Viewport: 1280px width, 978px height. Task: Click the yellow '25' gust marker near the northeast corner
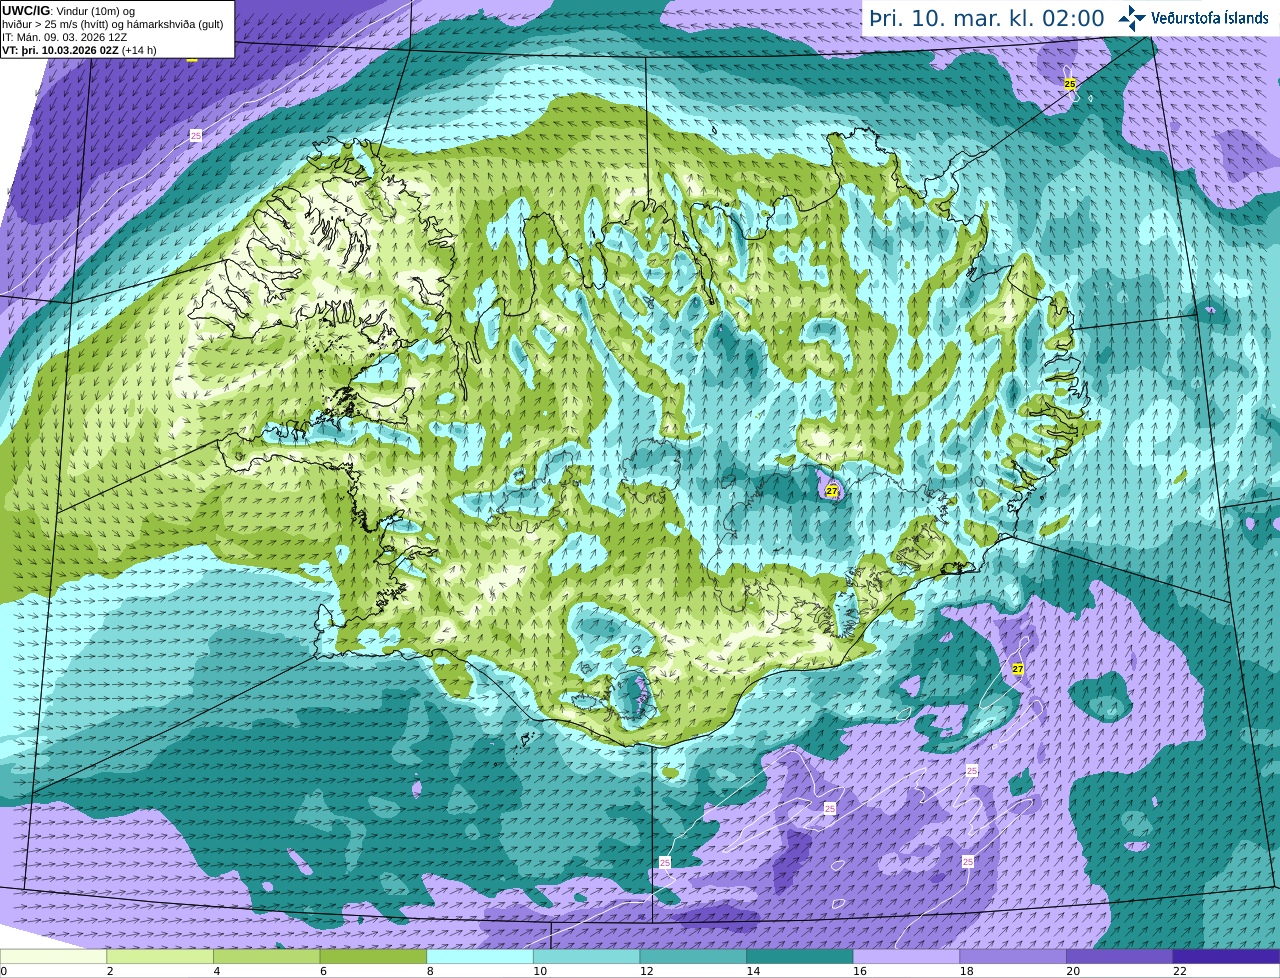point(1070,85)
